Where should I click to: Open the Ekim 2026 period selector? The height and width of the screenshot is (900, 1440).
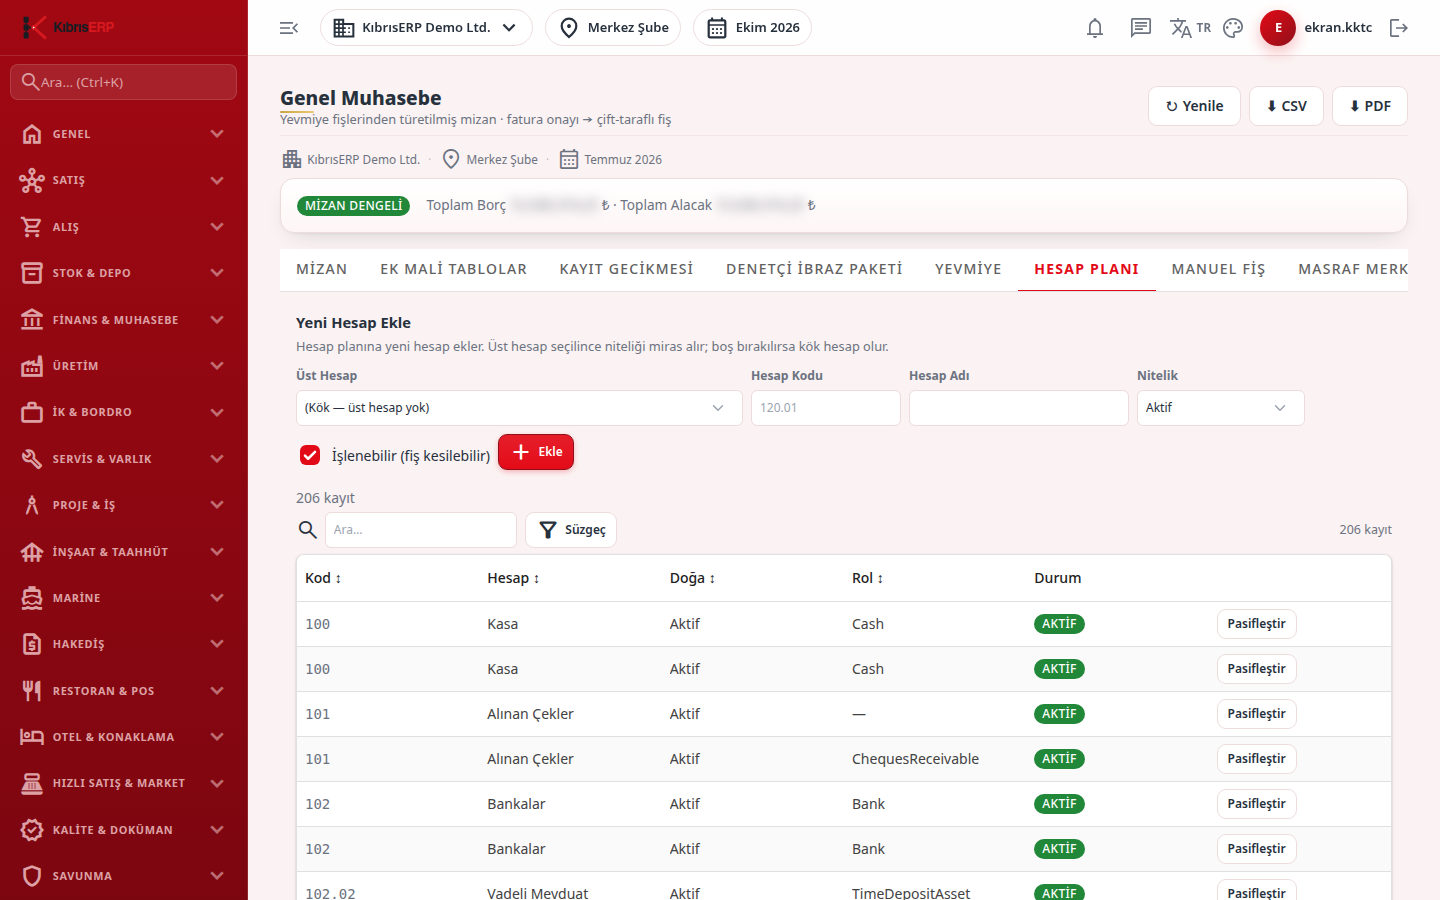tap(752, 28)
